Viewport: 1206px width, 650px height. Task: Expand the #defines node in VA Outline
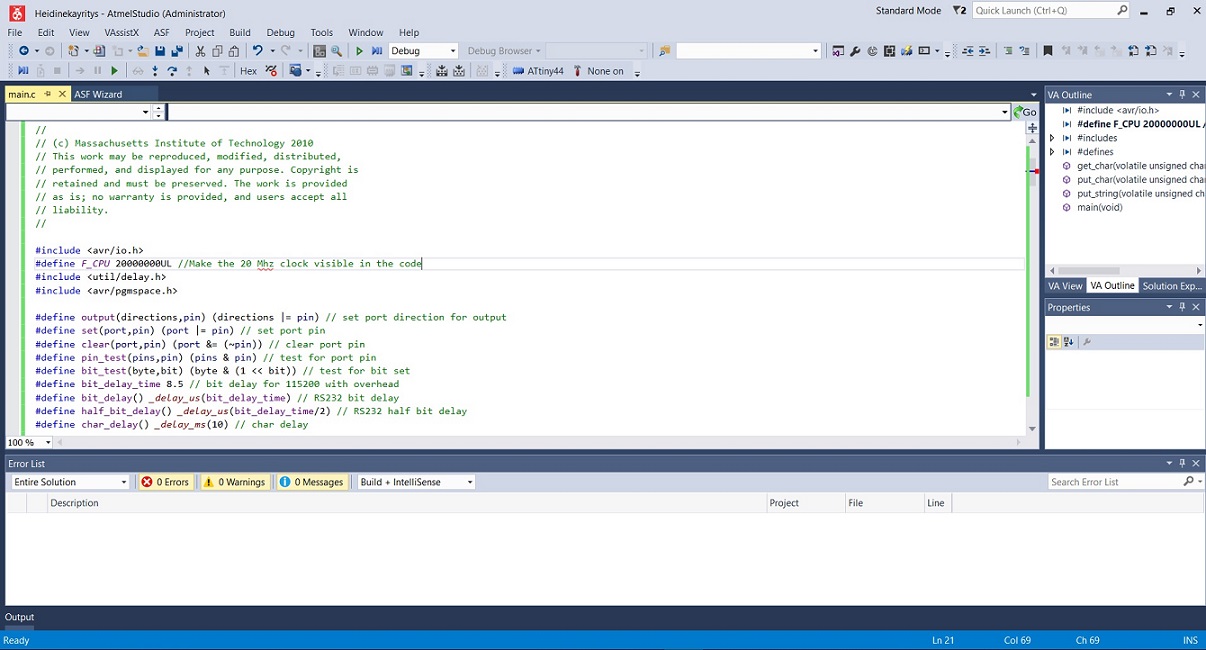(1051, 151)
